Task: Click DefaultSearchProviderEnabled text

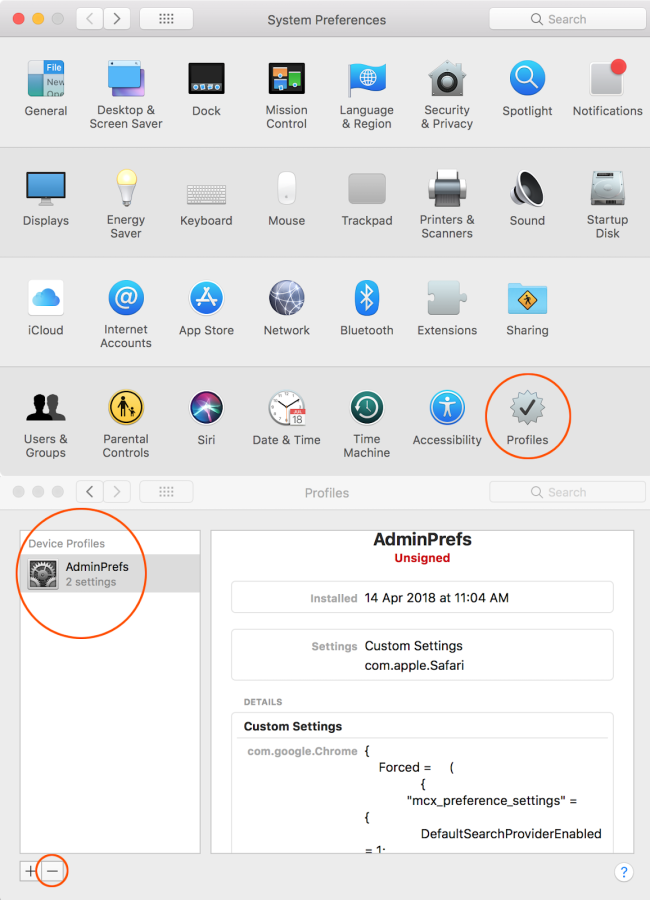Action: tap(511, 833)
